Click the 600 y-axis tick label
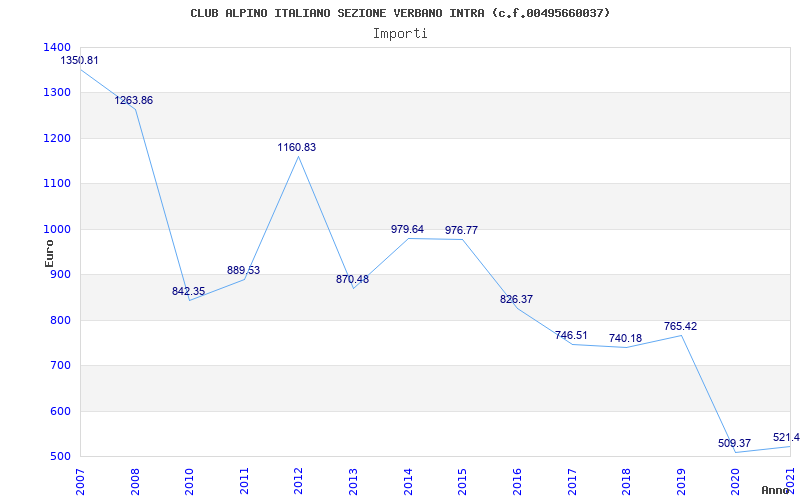Screen dimensions: 800x500 point(61,411)
